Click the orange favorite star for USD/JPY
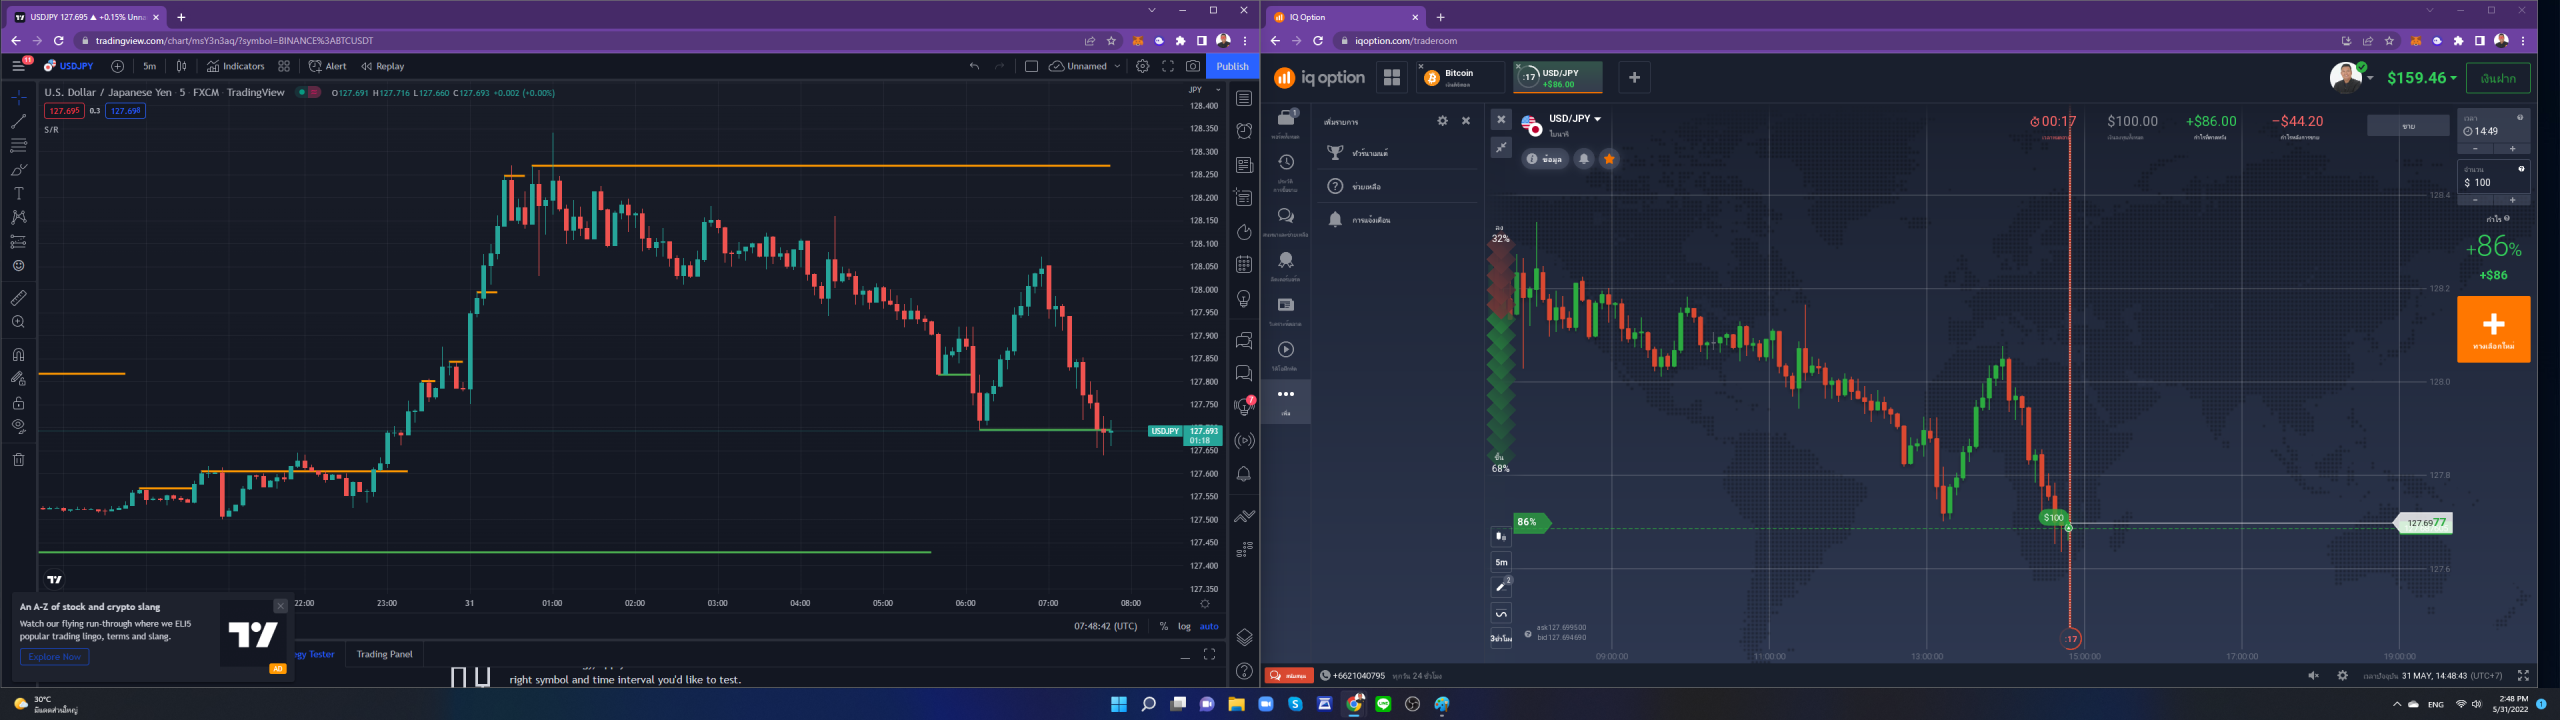The height and width of the screenshot is (720, 2560). click(x=1609, y=159)
